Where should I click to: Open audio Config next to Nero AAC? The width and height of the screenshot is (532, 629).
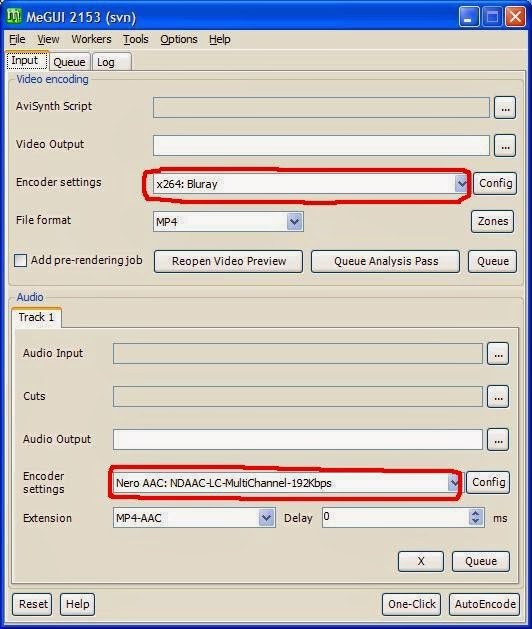pyautogui.click(x=488, y=482)
